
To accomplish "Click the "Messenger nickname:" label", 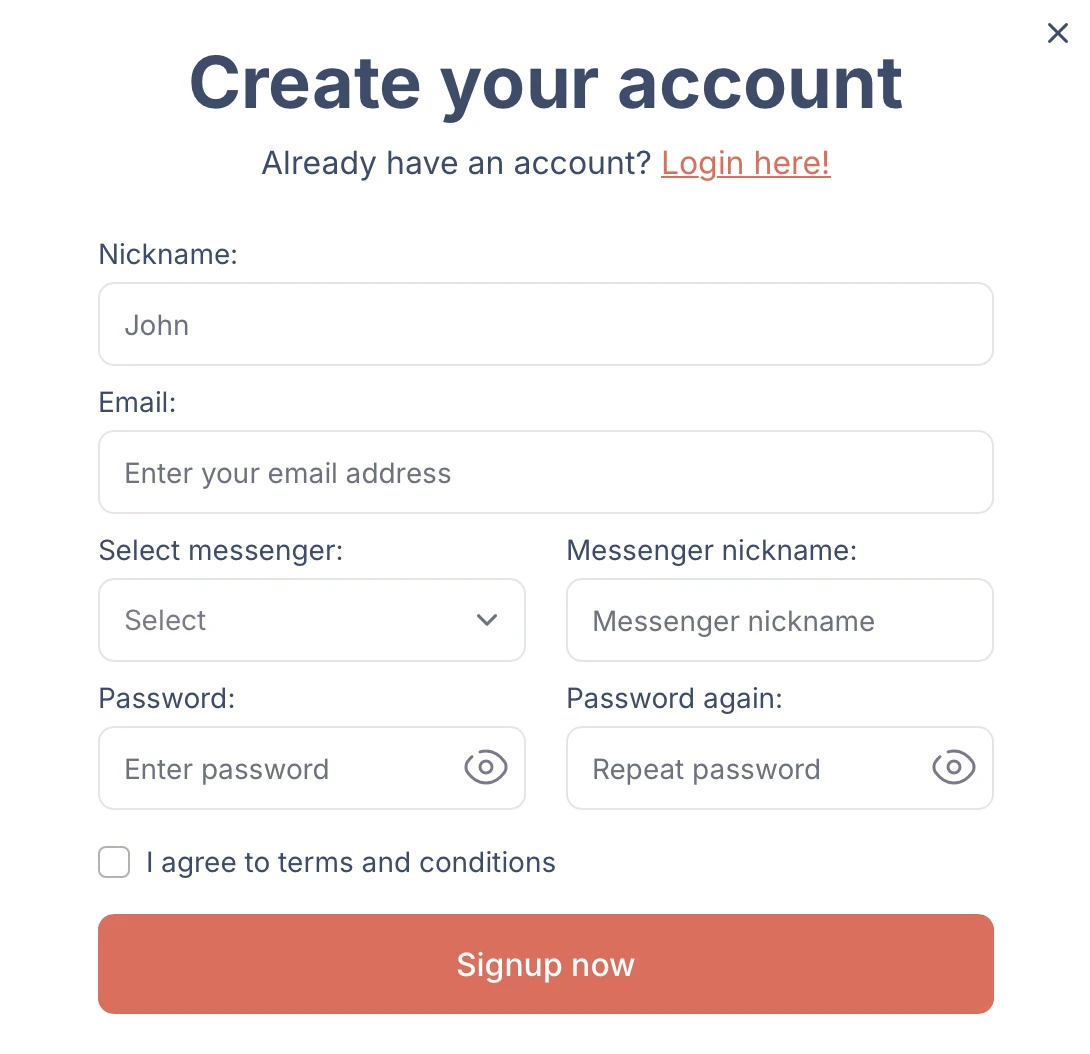I will 712,551.
